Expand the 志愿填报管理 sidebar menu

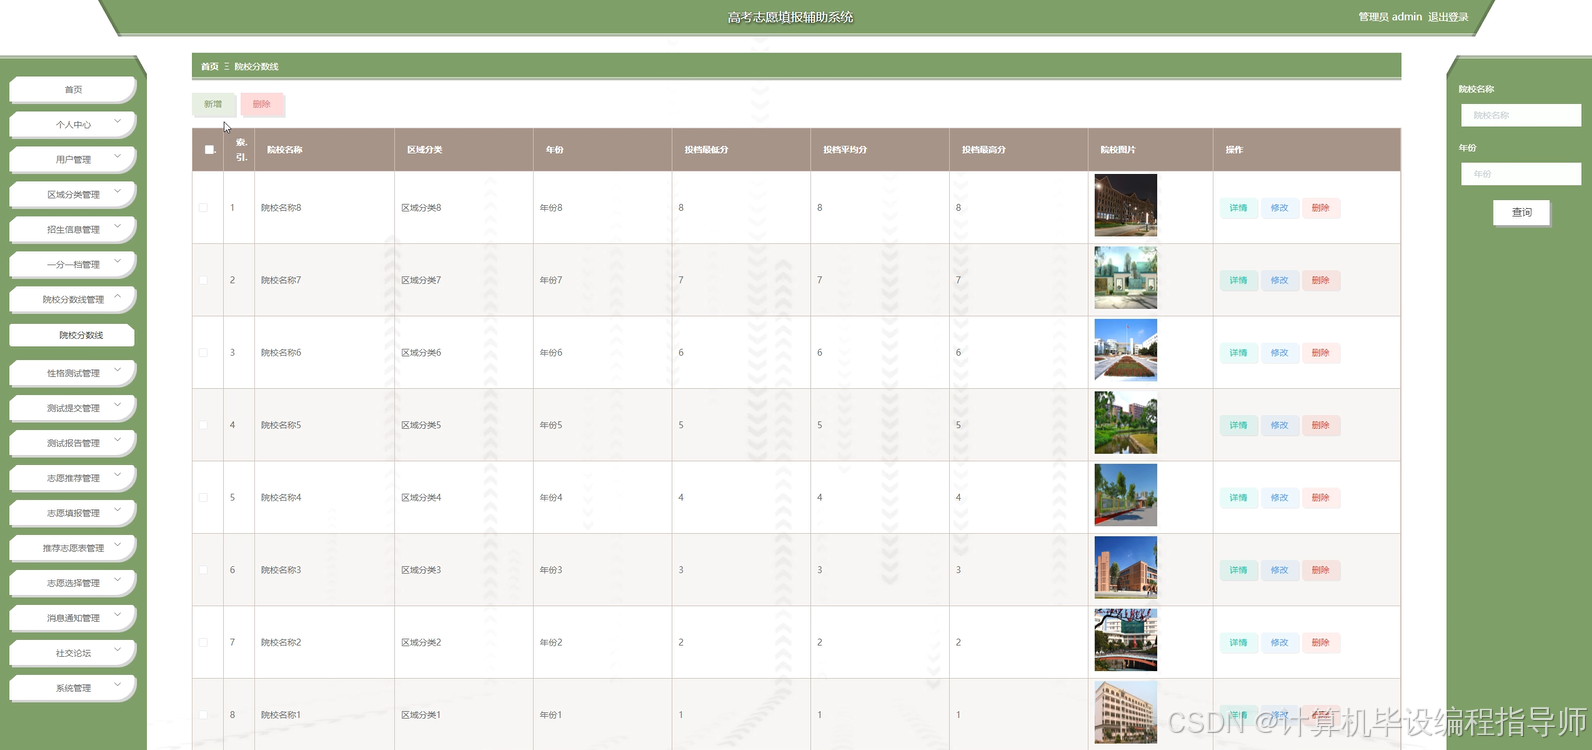point(73,513)
